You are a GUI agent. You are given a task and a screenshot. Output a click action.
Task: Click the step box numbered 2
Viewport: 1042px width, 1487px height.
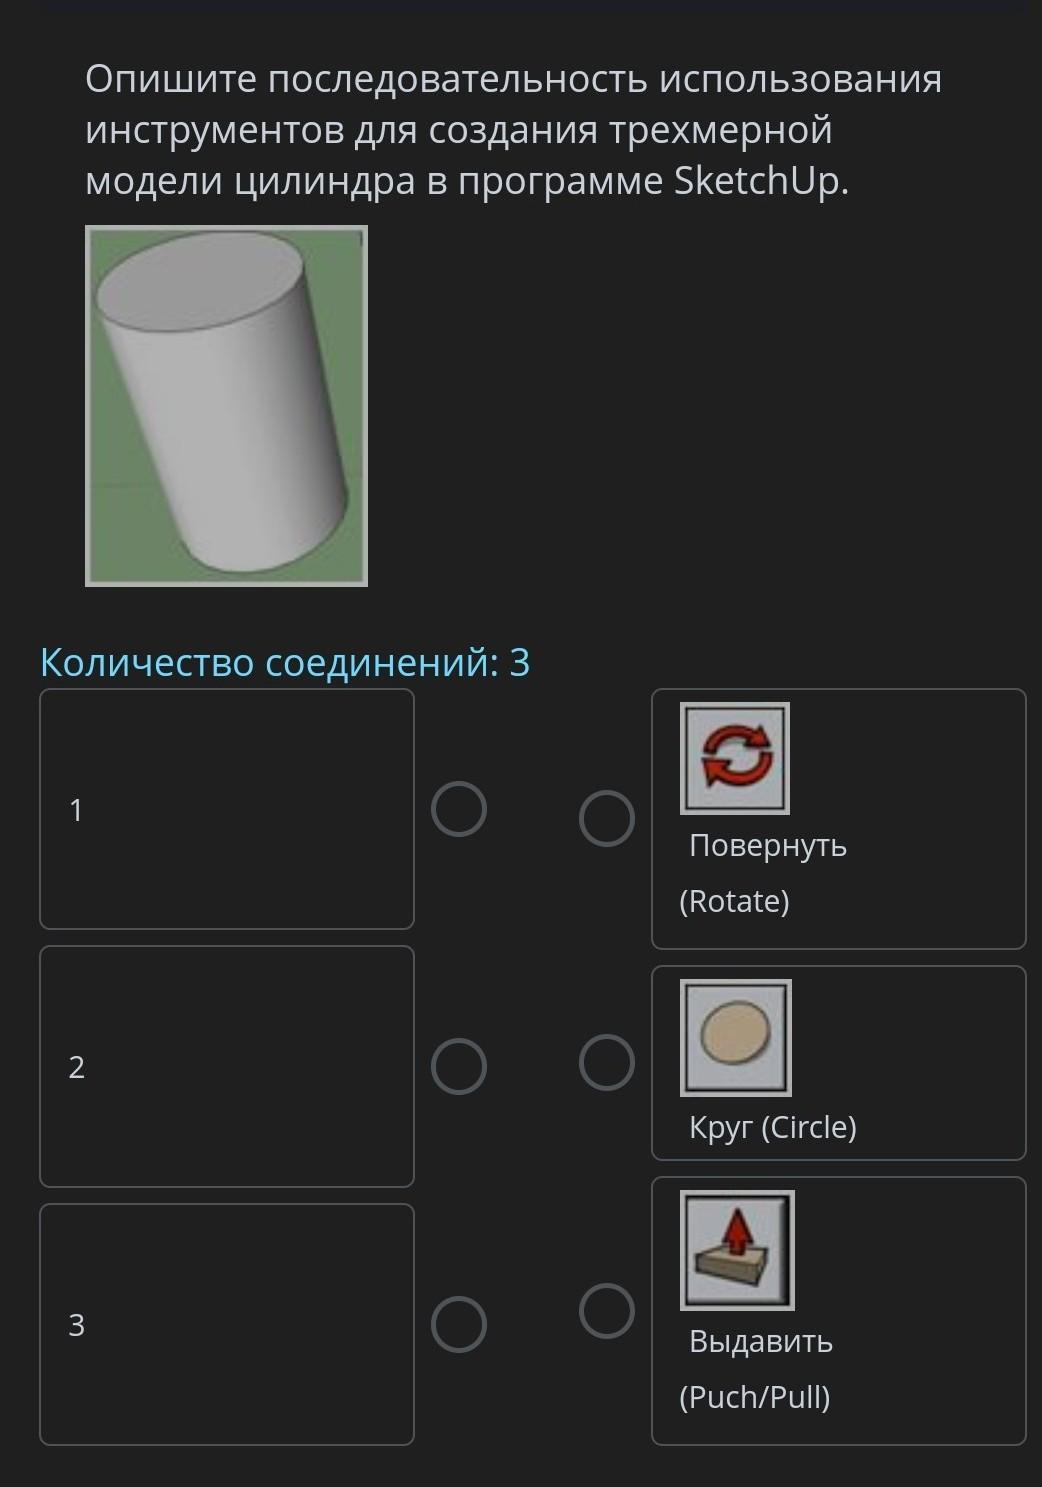227,1066
